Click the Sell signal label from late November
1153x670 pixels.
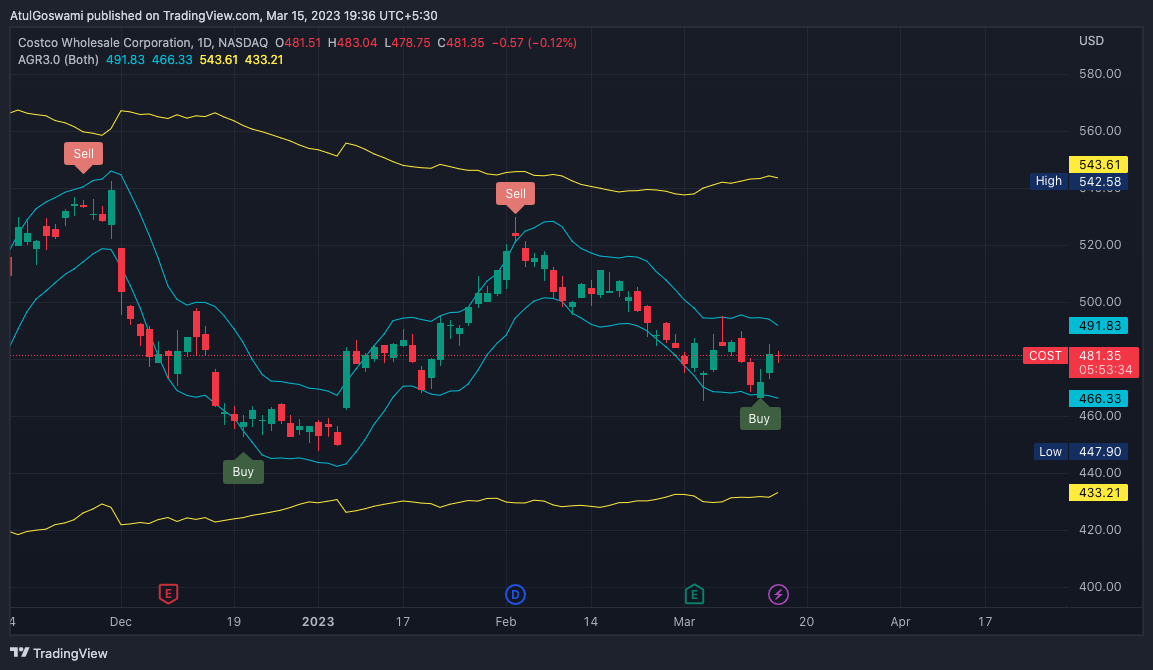[x=83, y=154]
